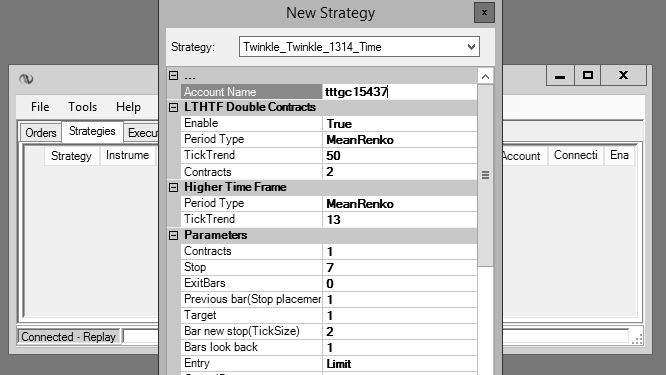Collapse the LTHTF Double Contracts section
Viewport: 666px width, 375px height.
coord(173,107)
